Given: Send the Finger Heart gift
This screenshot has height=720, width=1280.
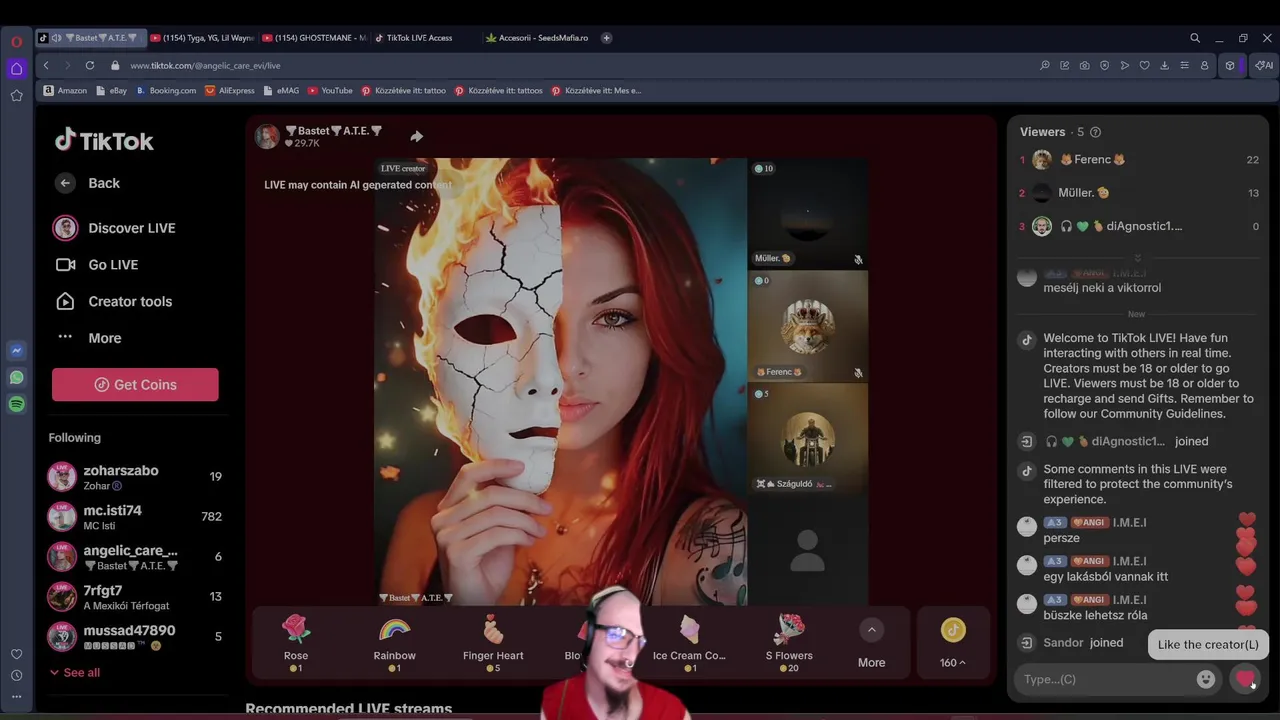Looking at the screenshot, I should pos(493,641).
